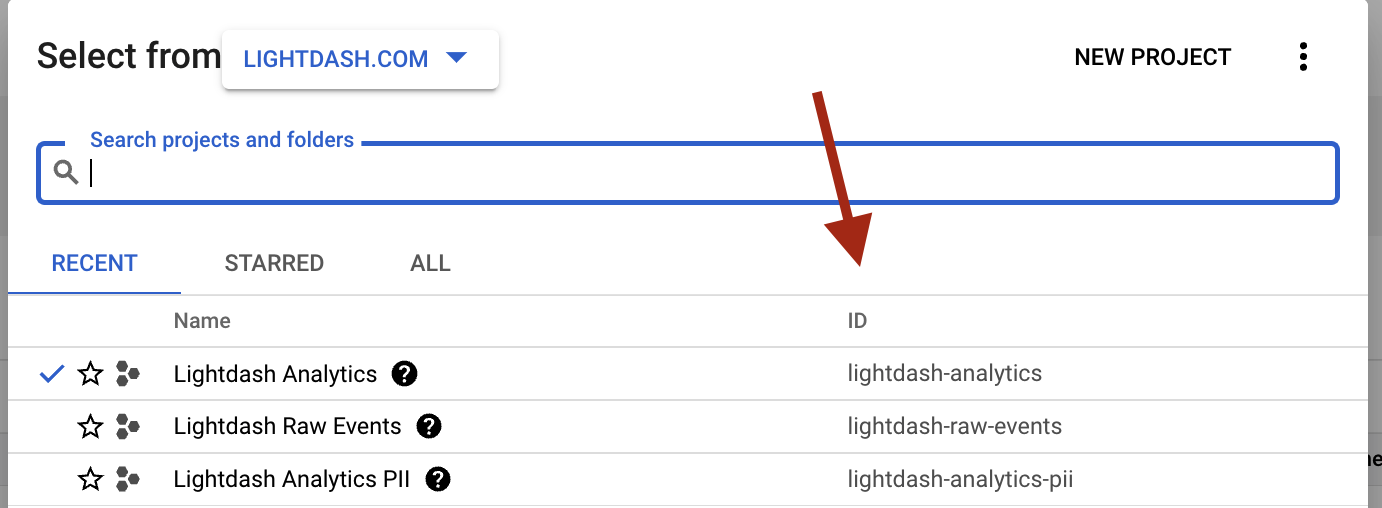The width and height of the screenshot is (1382, 508).
Task: Focus the Search projects and folders field
Action: coord(688,174)
